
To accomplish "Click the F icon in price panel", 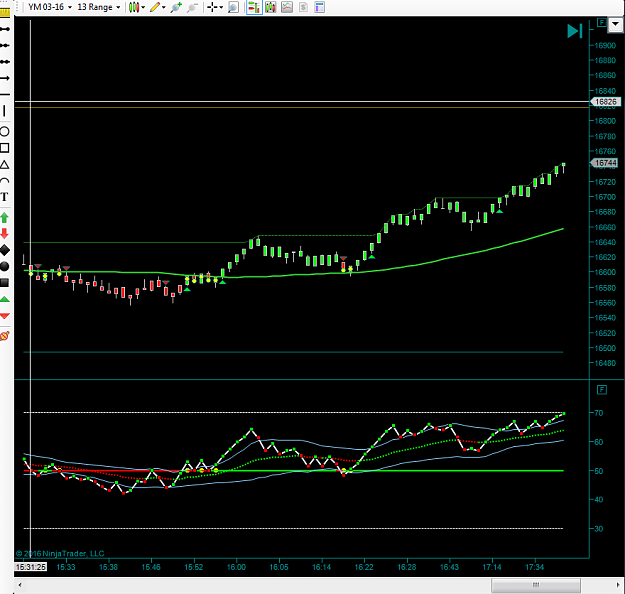I will (601, 23).
